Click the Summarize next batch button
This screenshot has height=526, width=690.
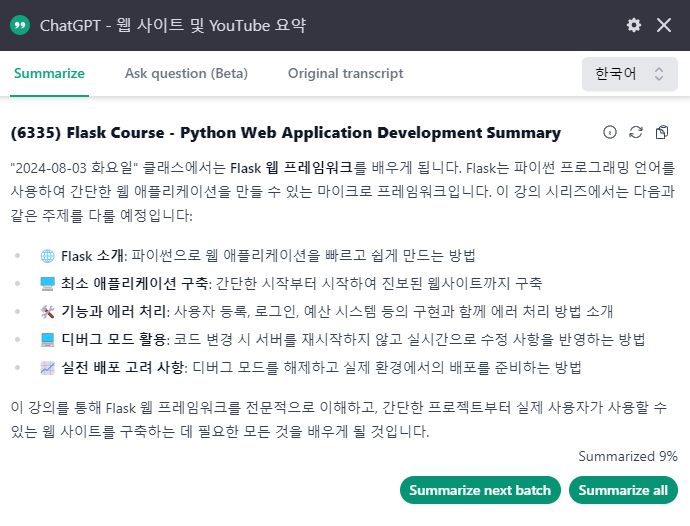tap(480, 490)
